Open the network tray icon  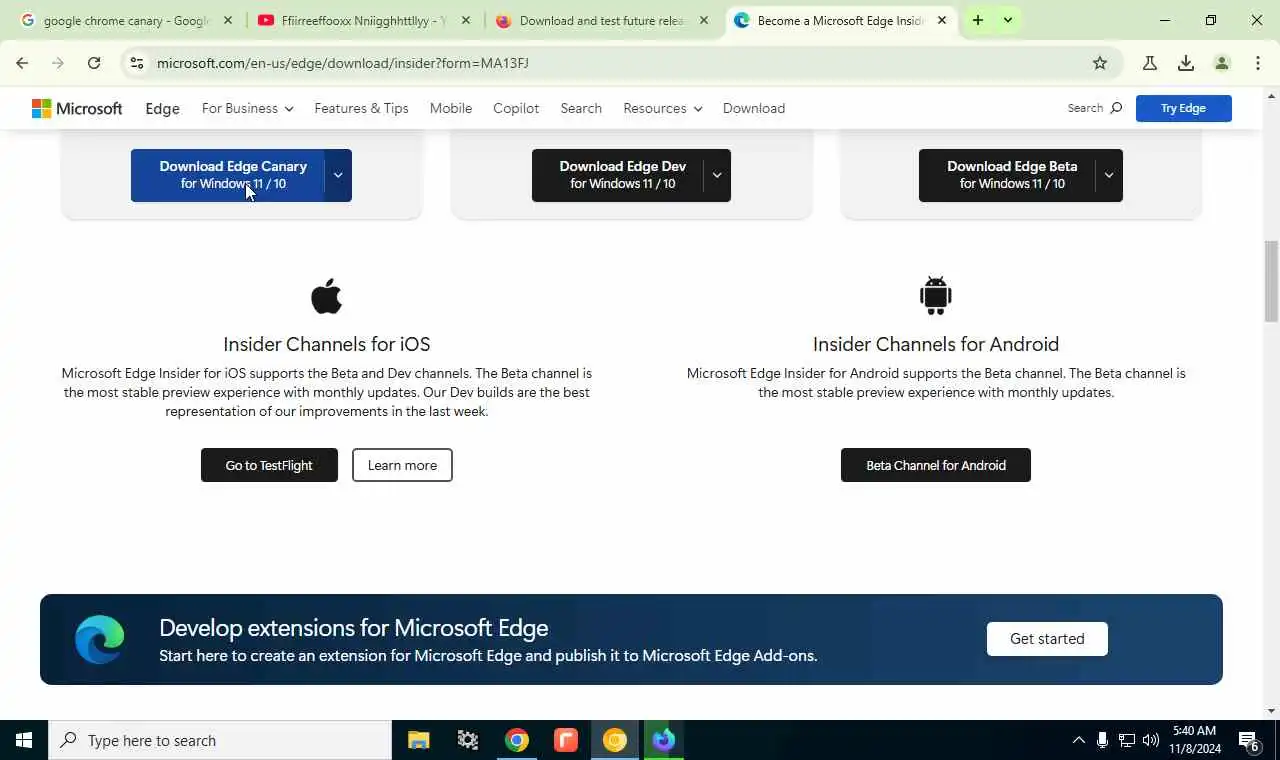pos(1127,740)
